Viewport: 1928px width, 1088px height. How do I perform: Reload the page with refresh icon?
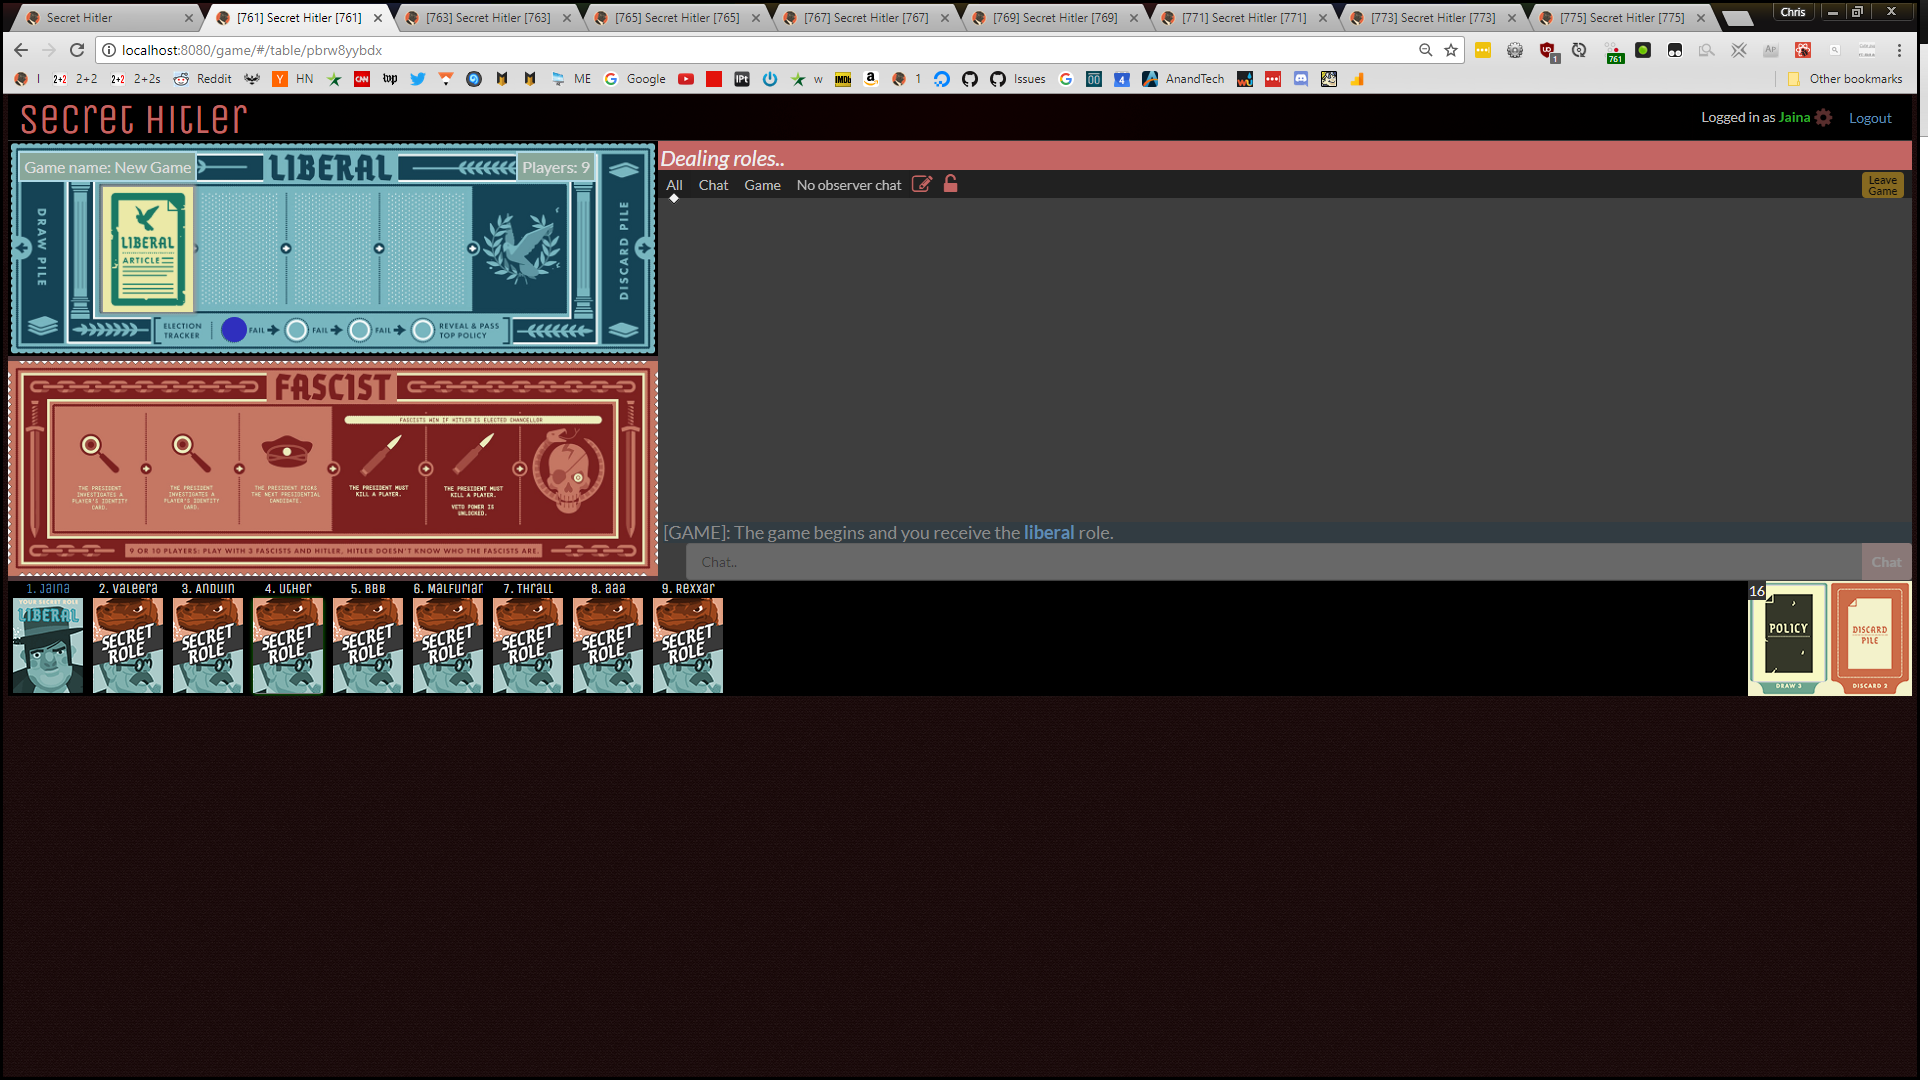77,50
